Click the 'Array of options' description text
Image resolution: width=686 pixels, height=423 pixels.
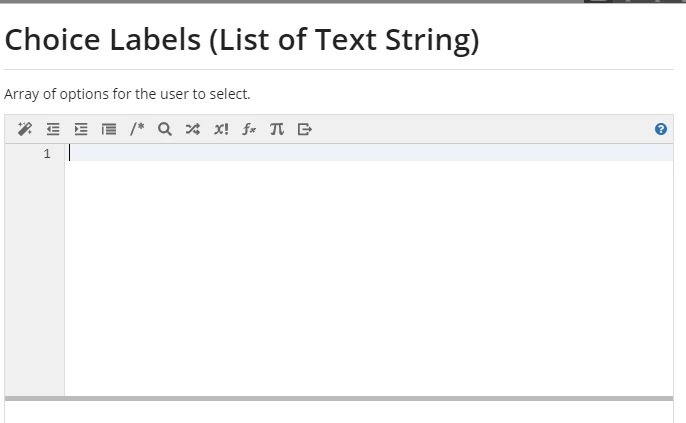pos(127,94)
